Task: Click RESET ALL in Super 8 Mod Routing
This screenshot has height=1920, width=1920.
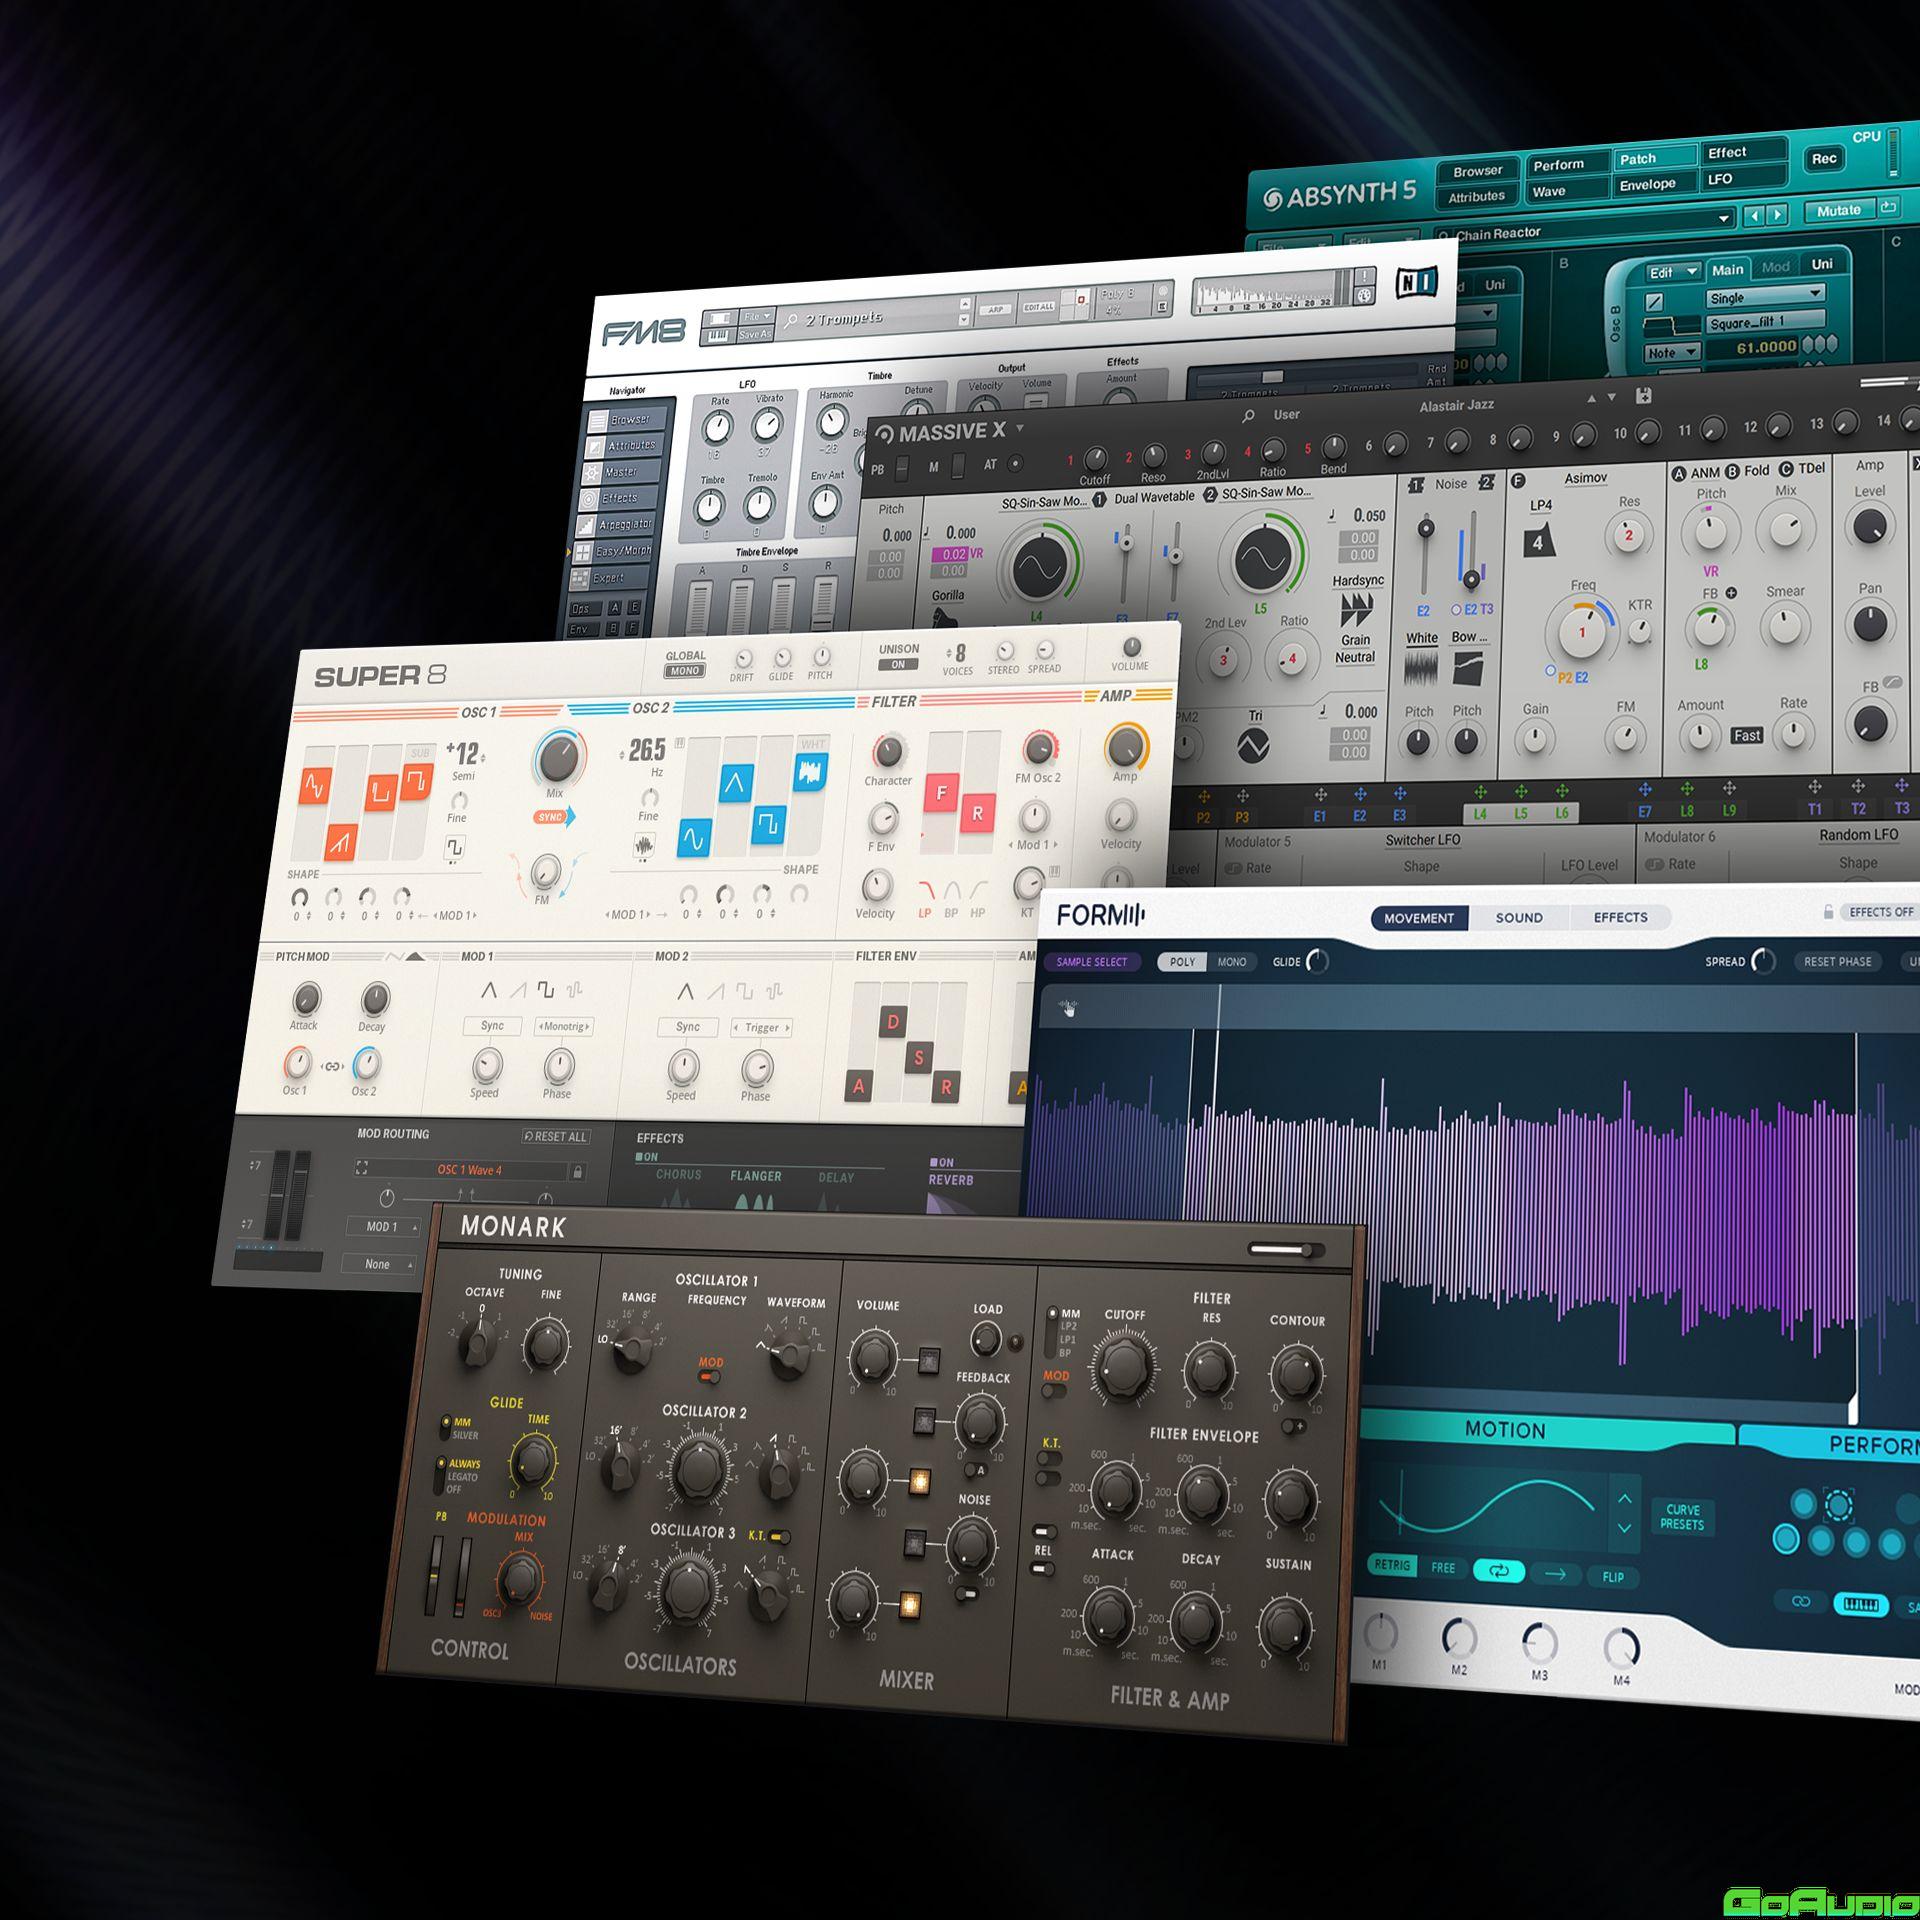Action: [556, 1137]
